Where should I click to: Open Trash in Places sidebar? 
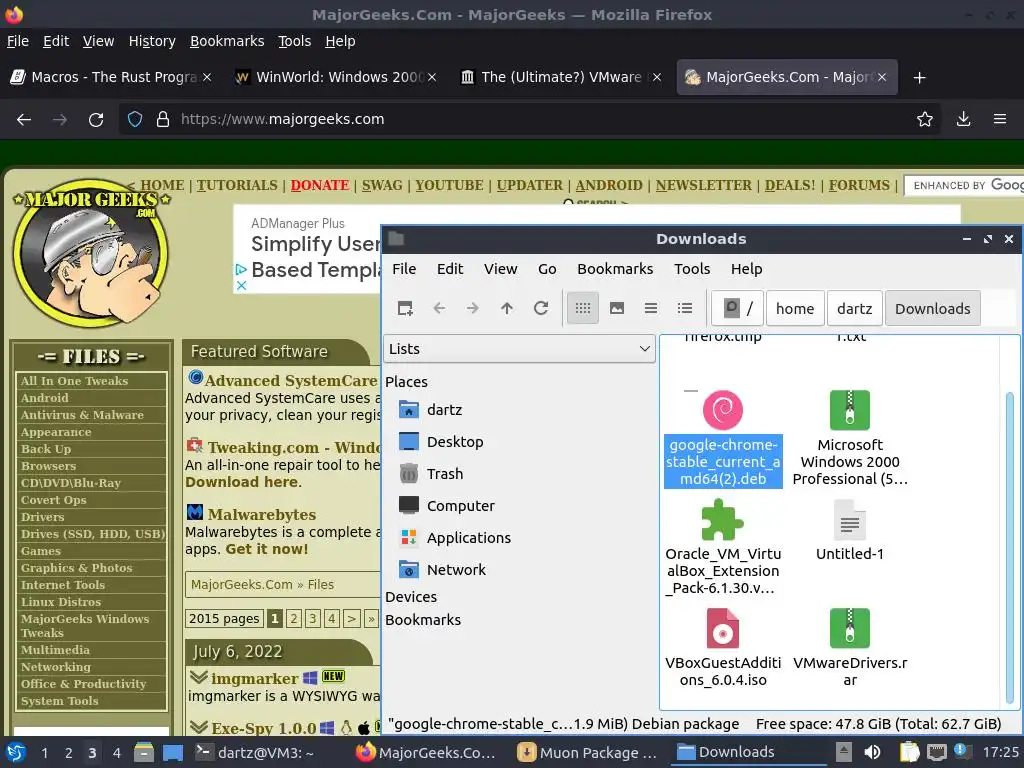(445, 473)
